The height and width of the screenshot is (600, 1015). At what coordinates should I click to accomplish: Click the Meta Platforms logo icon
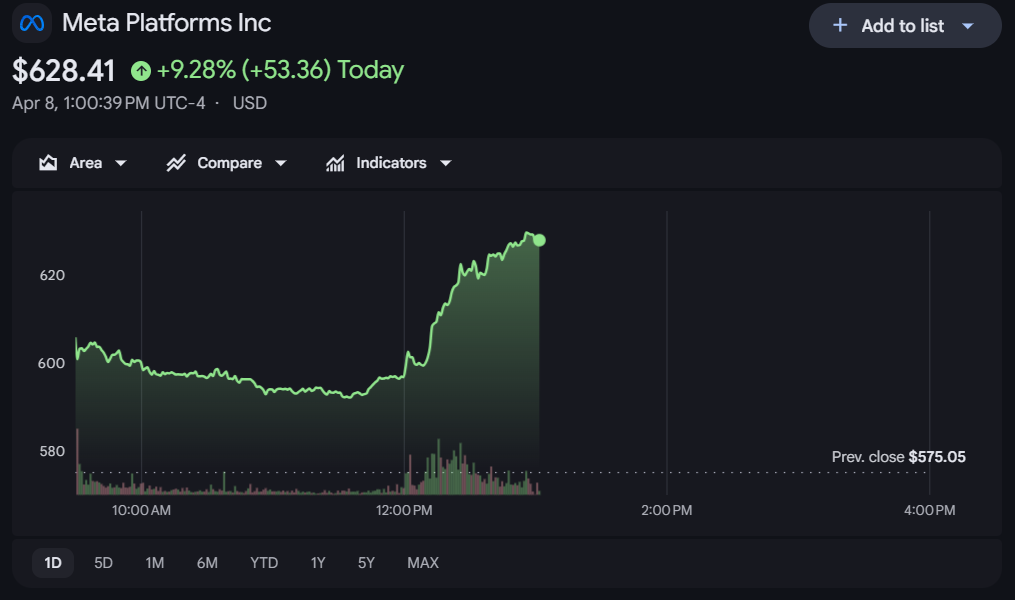point(32,23)
